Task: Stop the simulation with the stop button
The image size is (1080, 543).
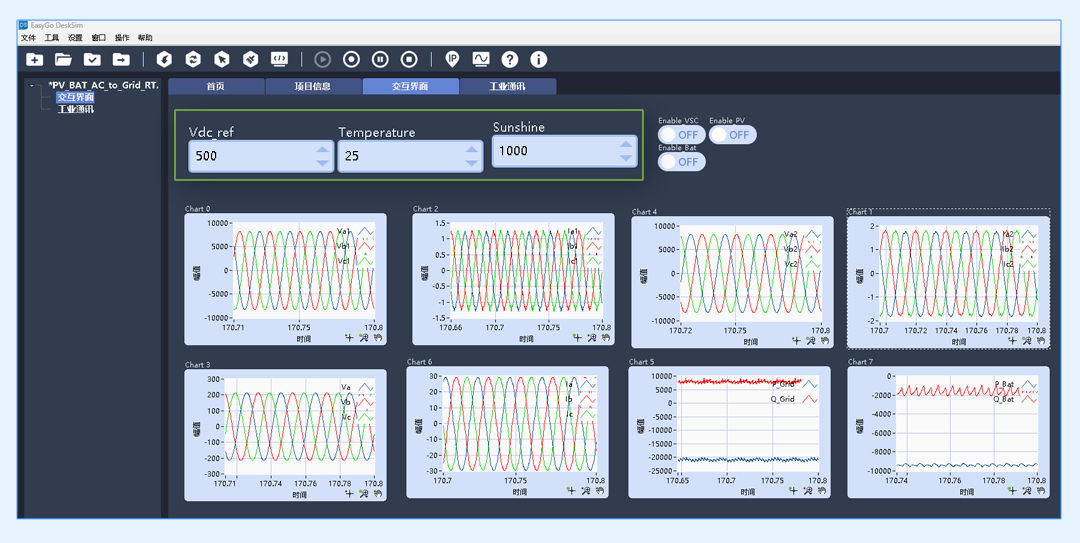Action: coord(409,59)
